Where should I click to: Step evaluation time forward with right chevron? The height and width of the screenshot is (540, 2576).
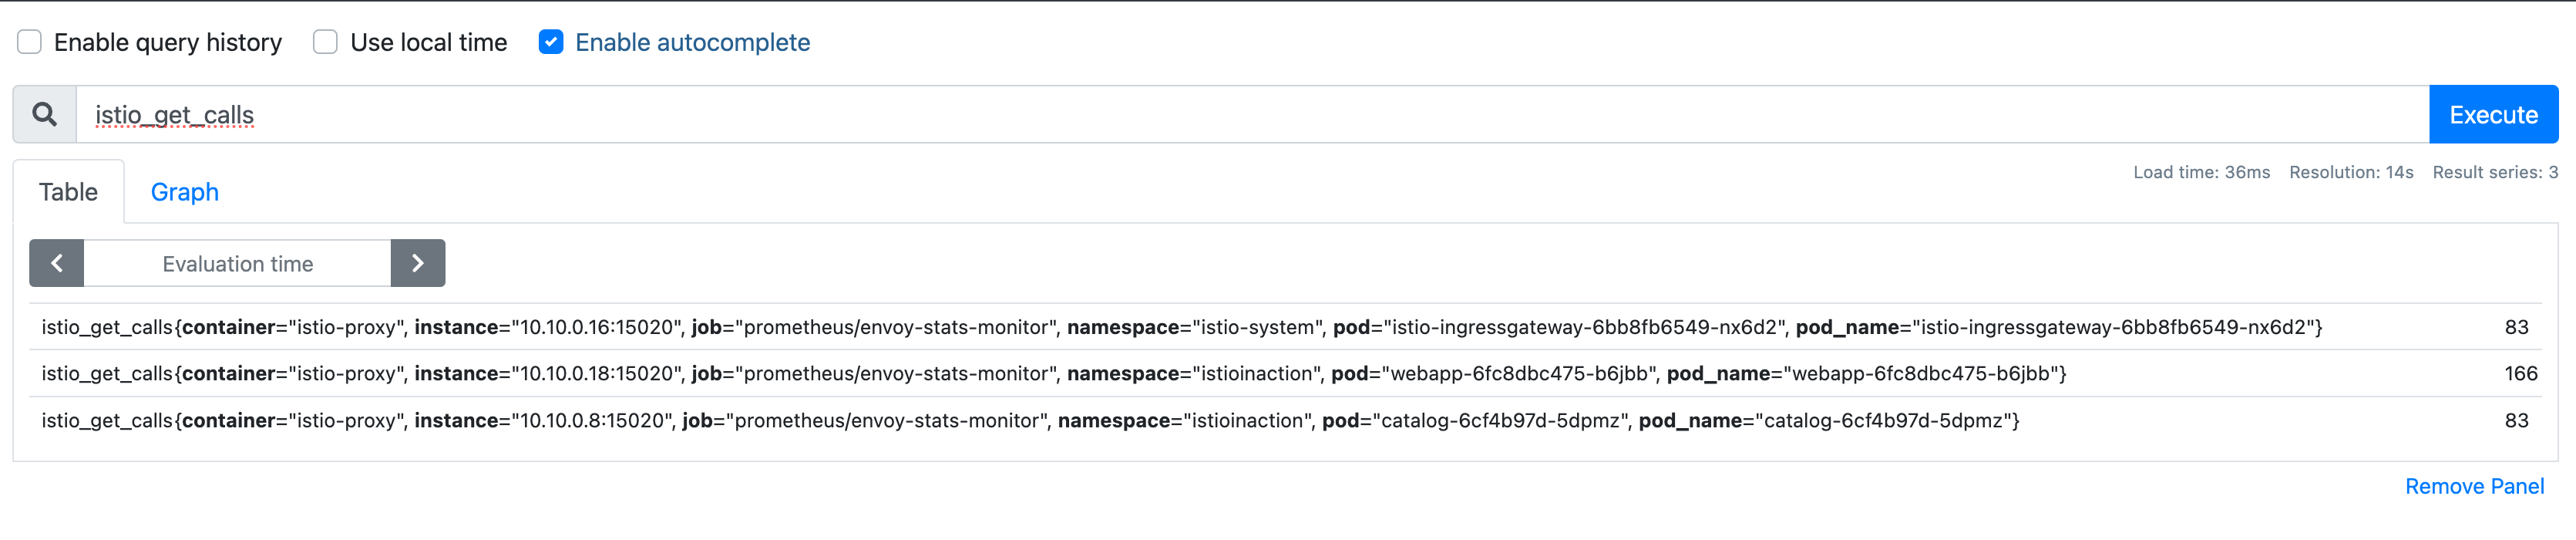pos(418,263)
